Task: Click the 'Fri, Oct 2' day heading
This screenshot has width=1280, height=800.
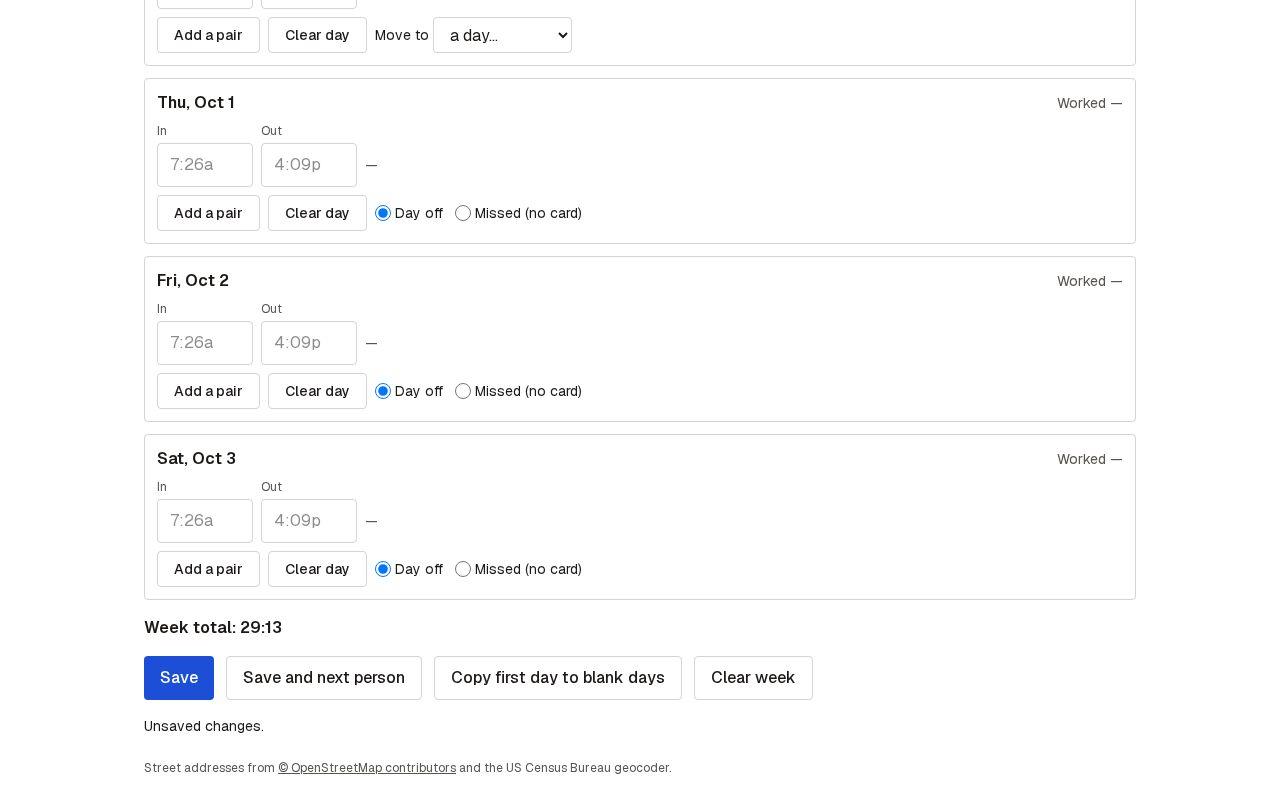Action: click(x=193, y=281)
